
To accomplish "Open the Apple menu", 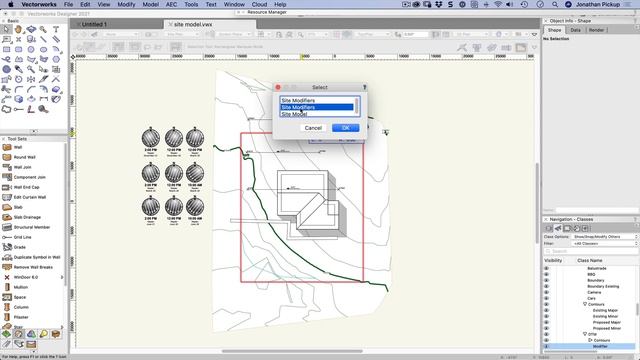I will coord(11,4).
